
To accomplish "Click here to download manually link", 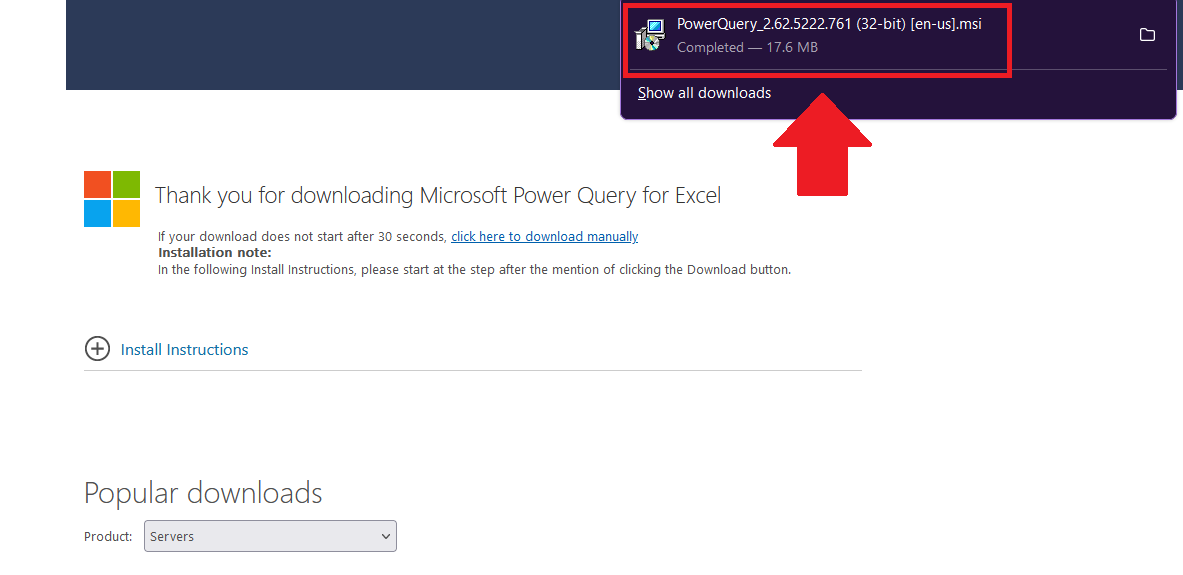I will (545, 236).
